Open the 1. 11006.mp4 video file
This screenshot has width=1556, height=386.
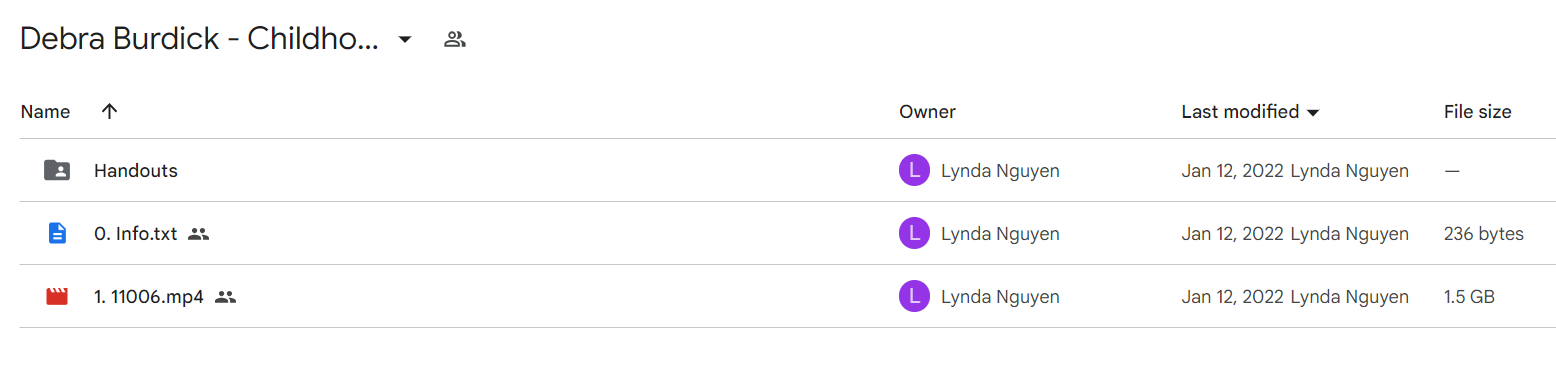pyautogui.click(x=149, y=297)
